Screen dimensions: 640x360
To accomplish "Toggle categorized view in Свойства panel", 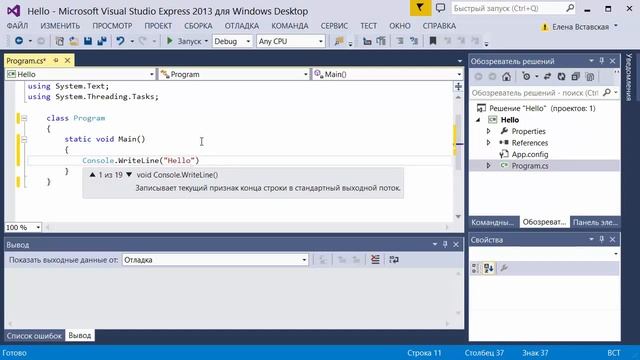I will click(x=476, y=268).
